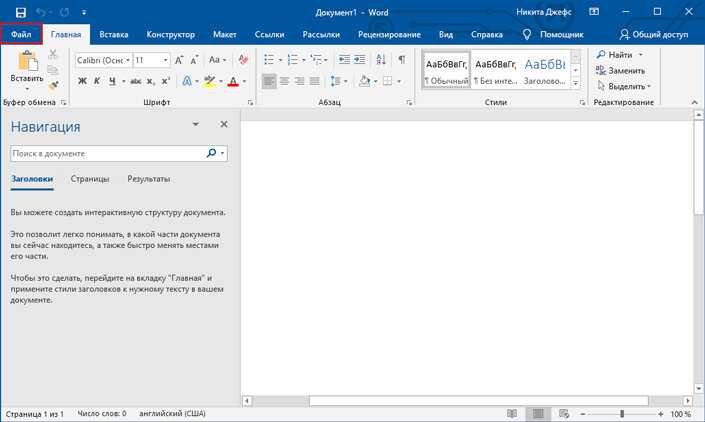Click the Заменить replace button

pos(620,71)
